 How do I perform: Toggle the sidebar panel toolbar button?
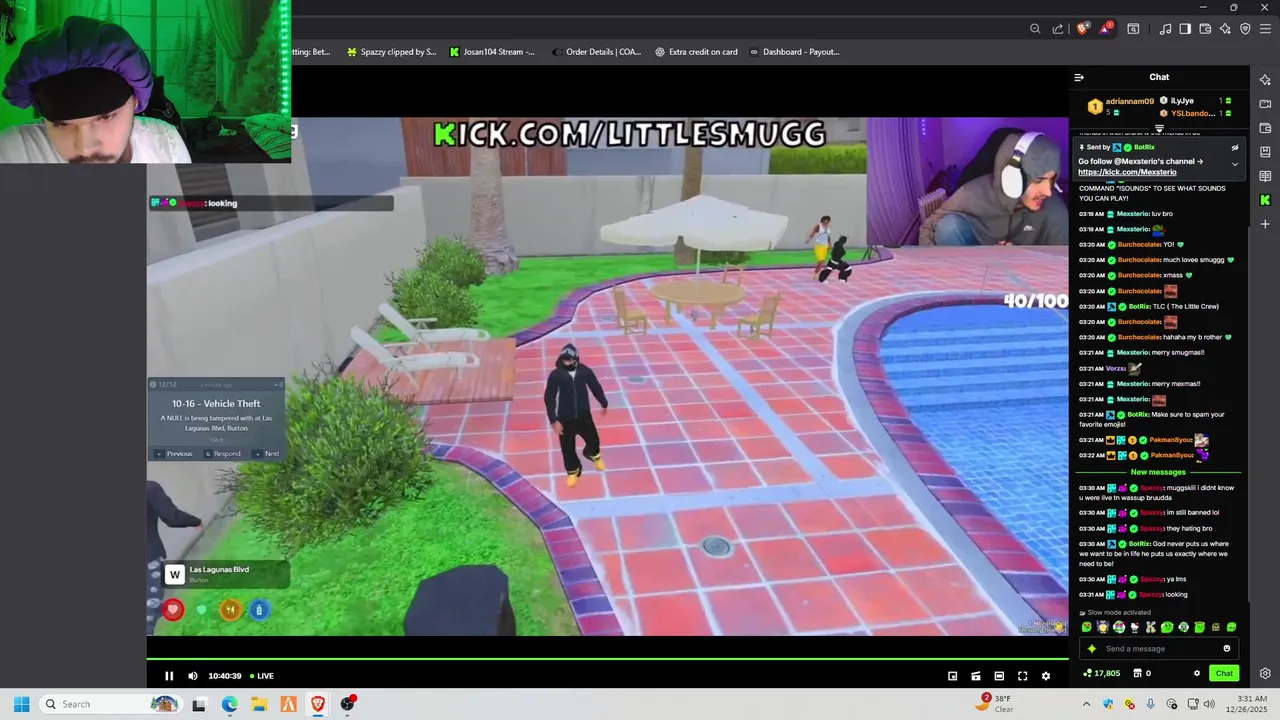click(x=1185, y=29)
